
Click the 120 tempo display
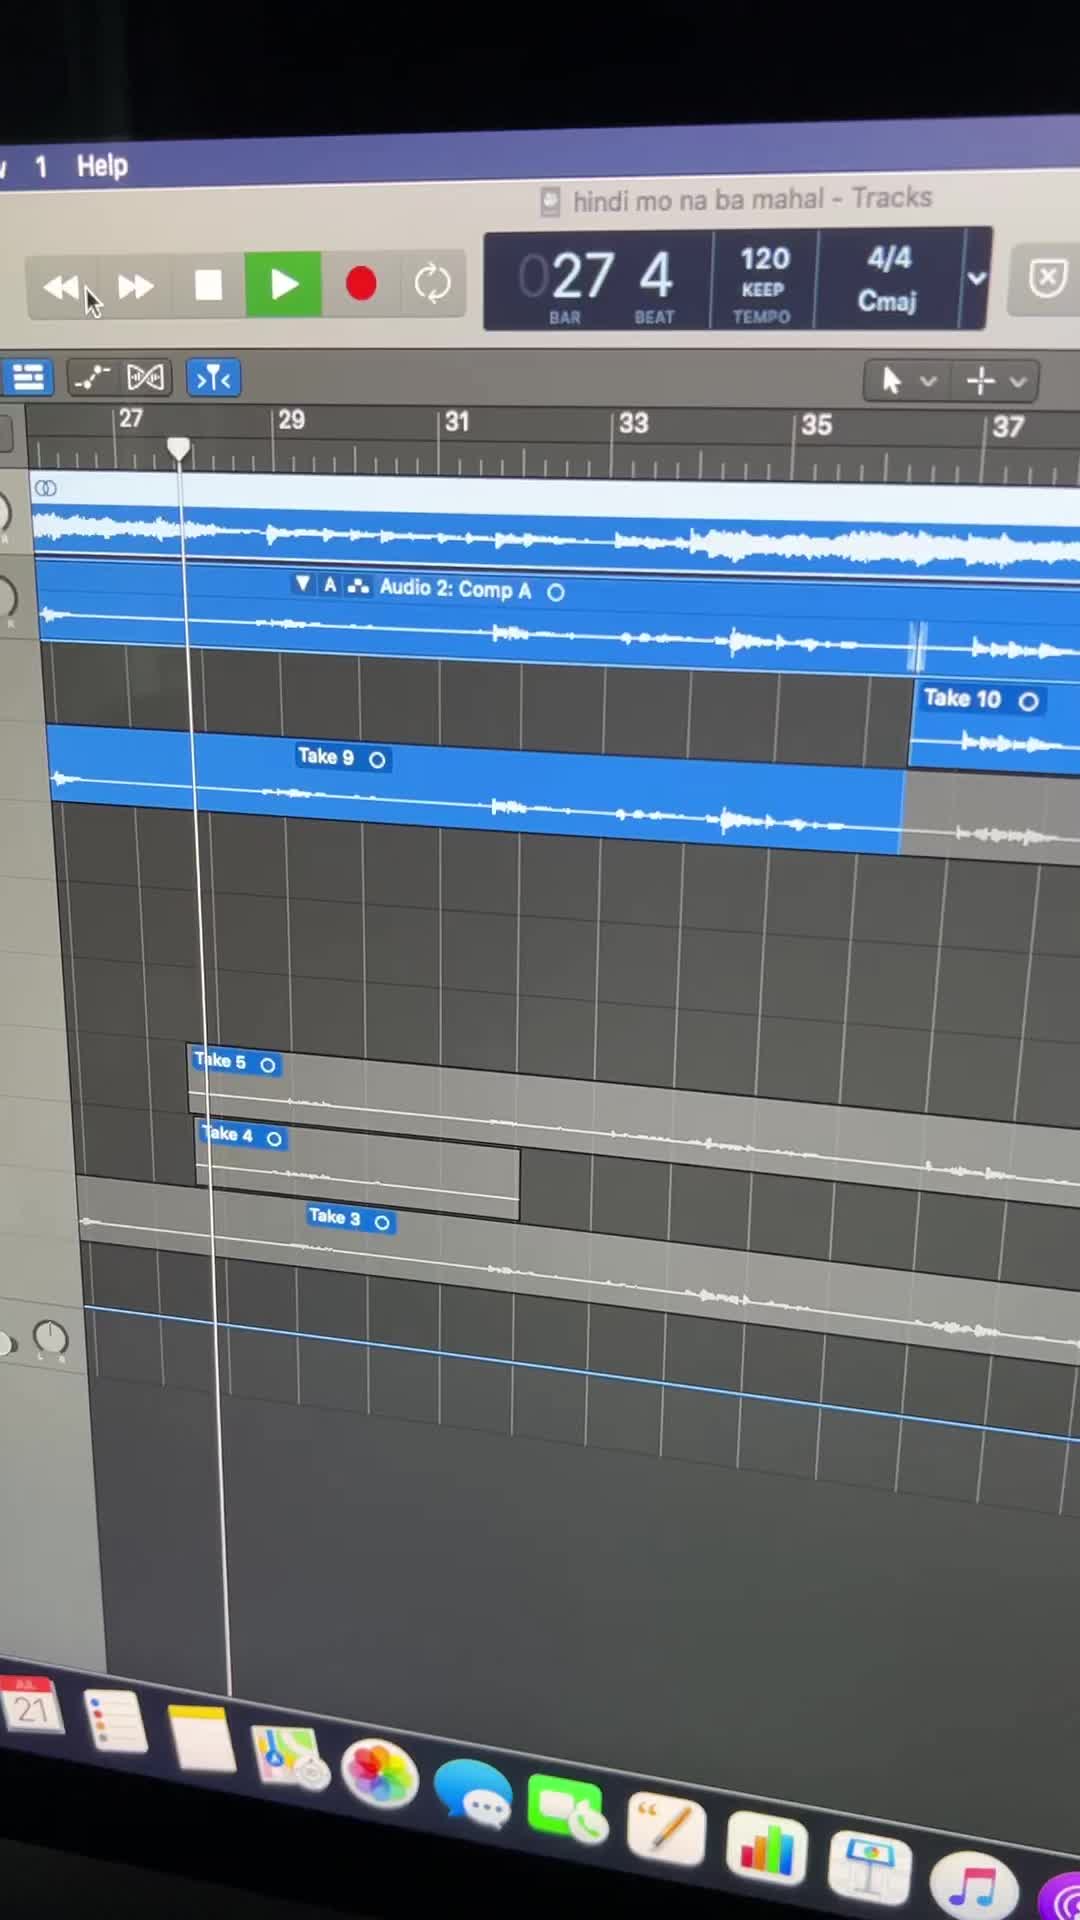764,282
